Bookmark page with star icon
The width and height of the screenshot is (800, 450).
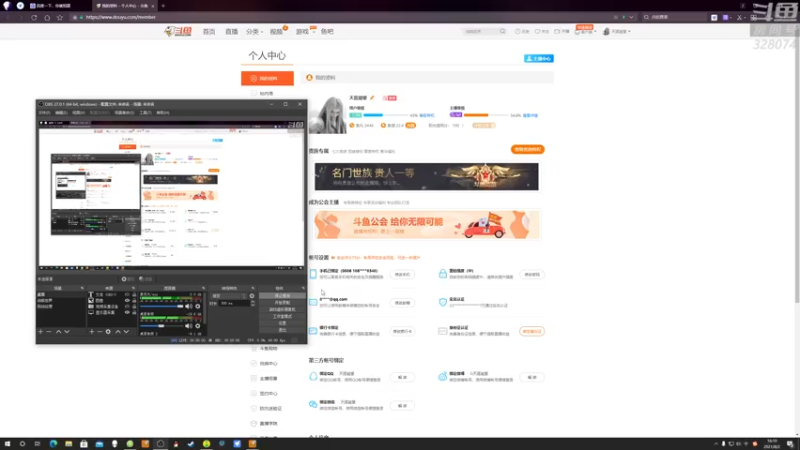[x=60, y=17]
